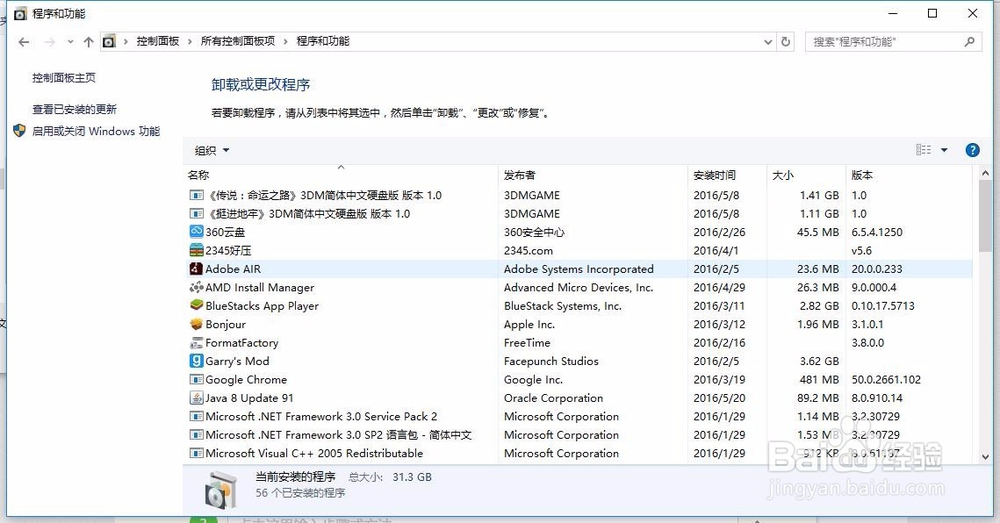Click the 2345好压 archive icon

(x=196, y=250)
